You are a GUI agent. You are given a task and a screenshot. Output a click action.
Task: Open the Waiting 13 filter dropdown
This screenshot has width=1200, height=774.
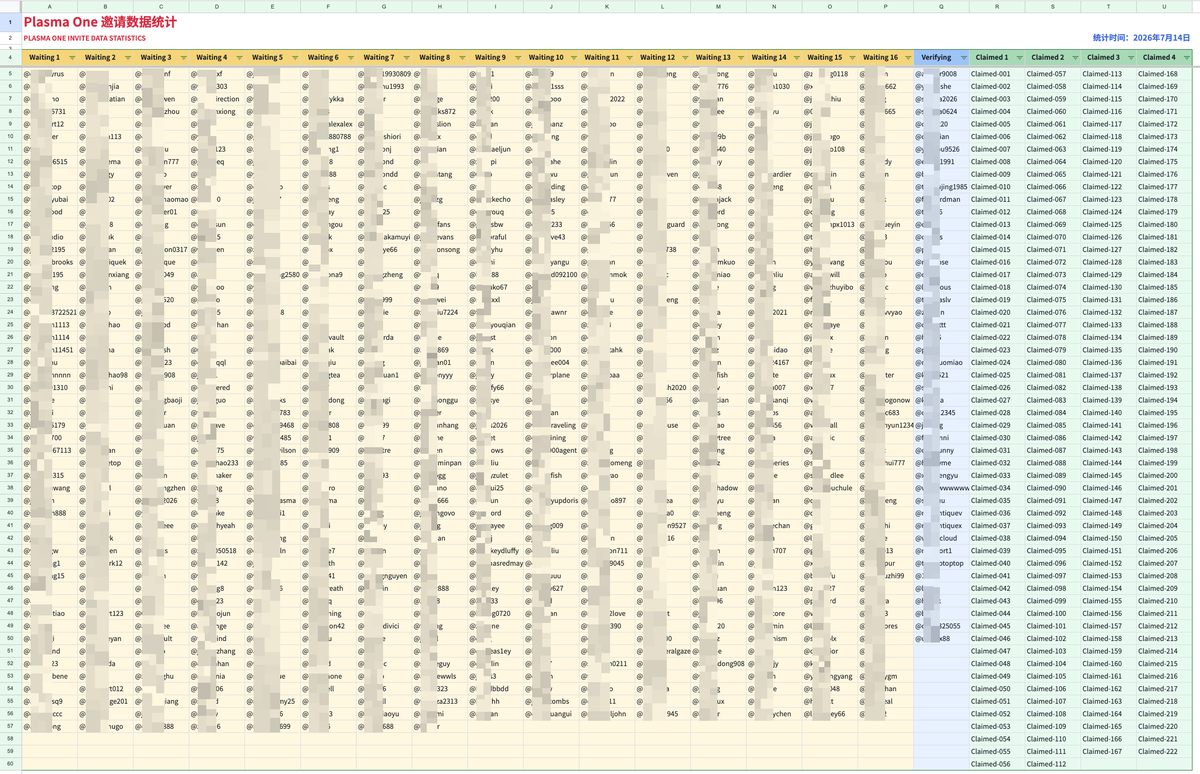pos(741,58)
